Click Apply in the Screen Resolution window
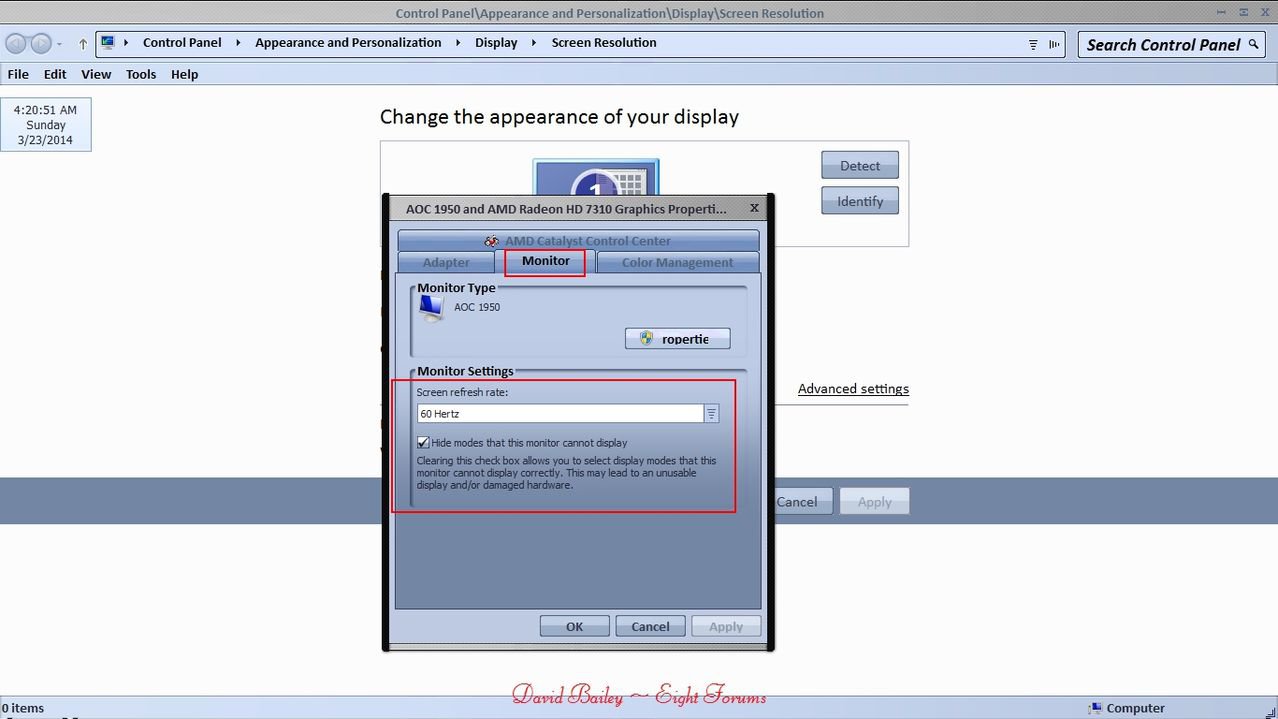This screenshot has width=1278, height=719. [874, 502]
